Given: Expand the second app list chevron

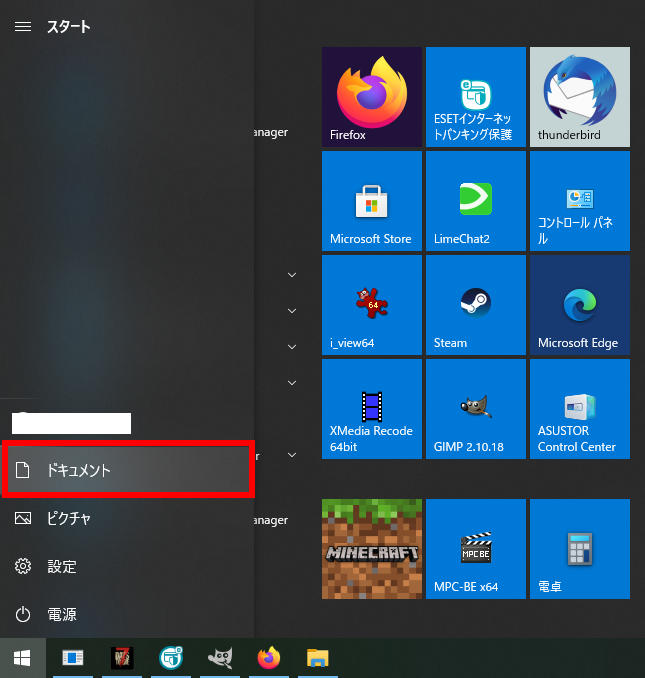Looking at the screenshot, I should tap(292, 311).
